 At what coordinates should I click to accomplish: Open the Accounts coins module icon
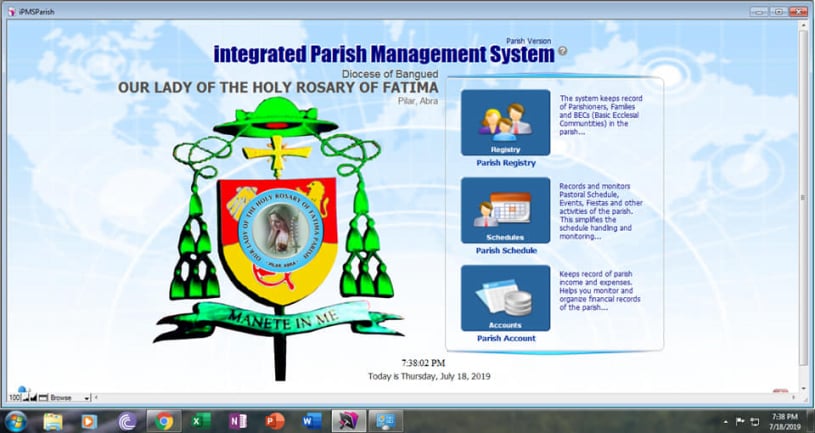pyautogui.click(x=505, y=298)
